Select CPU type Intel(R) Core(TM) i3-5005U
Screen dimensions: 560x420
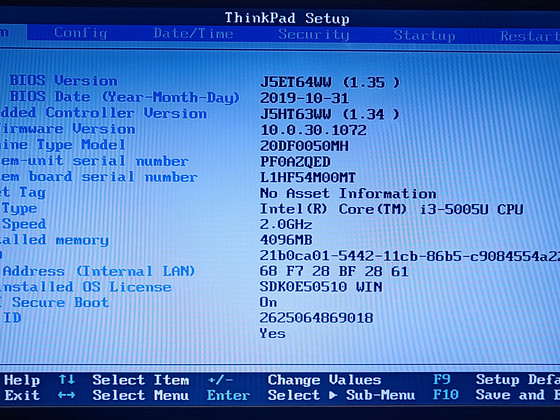[x=391, y=209]
